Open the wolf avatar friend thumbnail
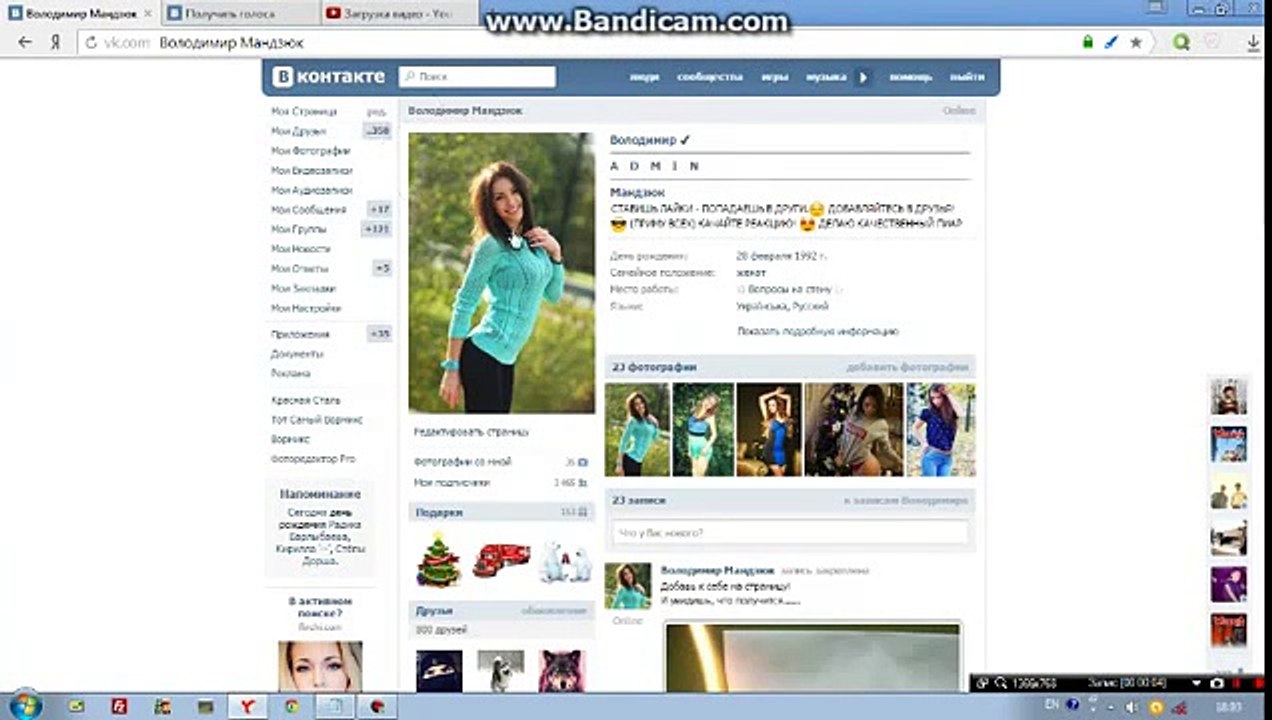The image size is (1272, 720). (561, 671)
